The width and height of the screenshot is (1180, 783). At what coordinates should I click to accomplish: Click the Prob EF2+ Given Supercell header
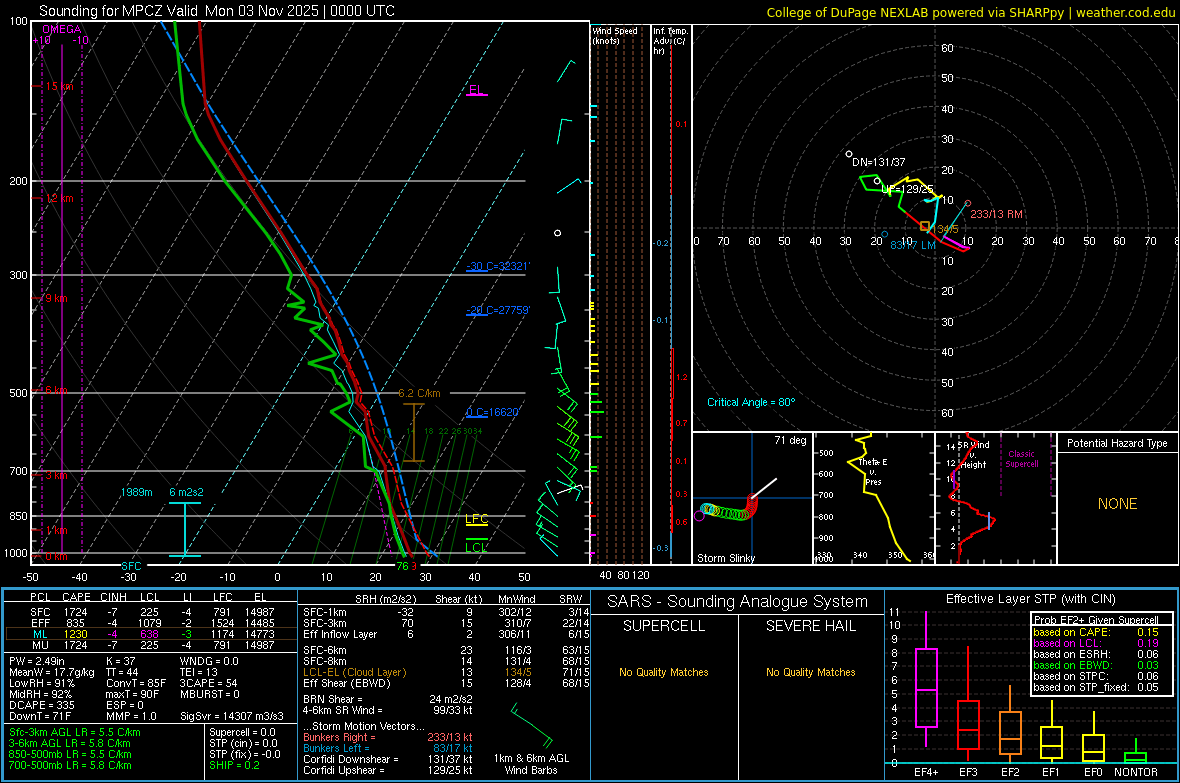click(x=1096, y=620)
